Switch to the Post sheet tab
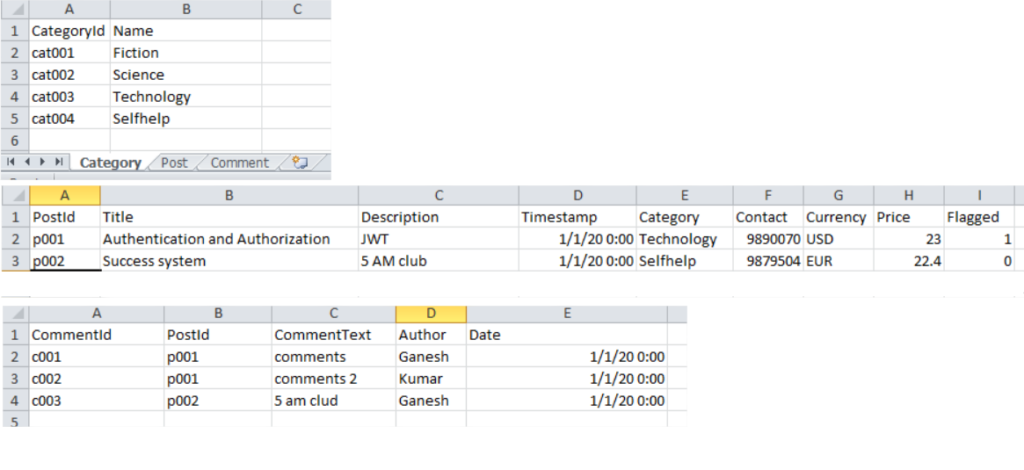Screen dimensions: 1024x470 tap(174, 163)
